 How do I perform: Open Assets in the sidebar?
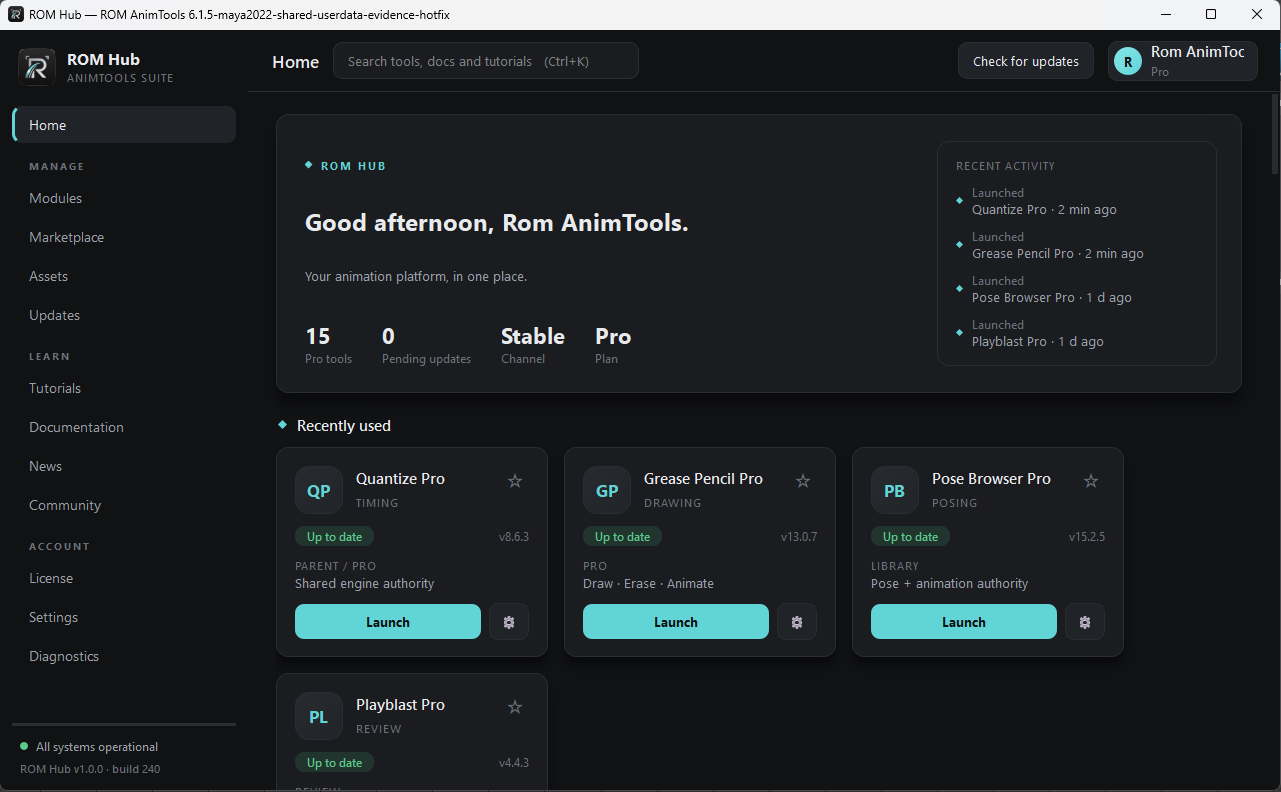(x=124, y=276)
